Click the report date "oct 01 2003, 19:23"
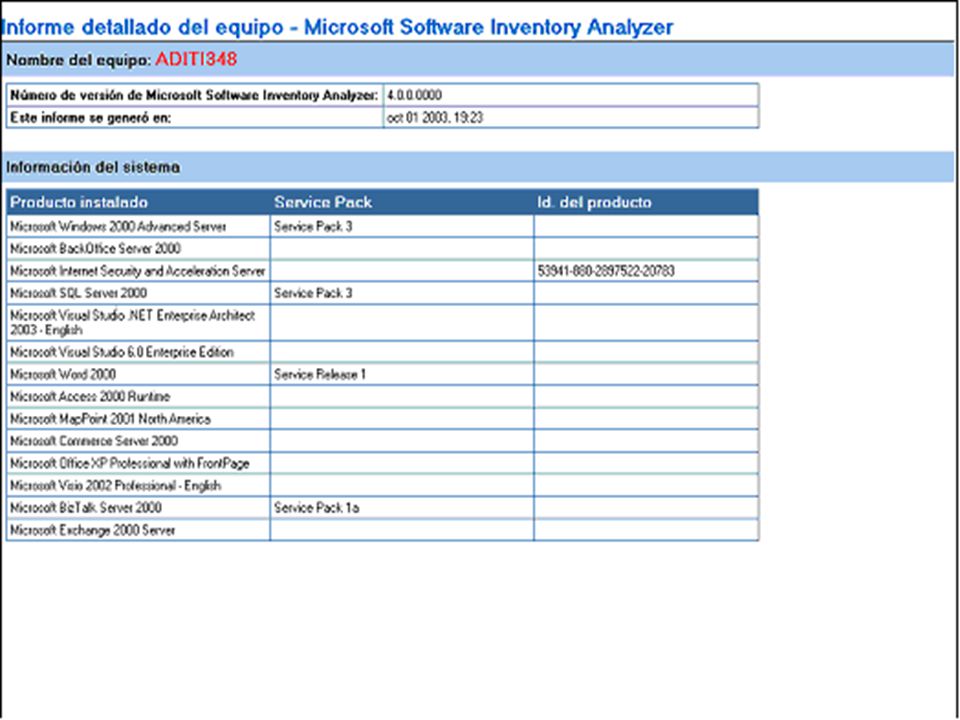960x720 pixels. [435, 118]
